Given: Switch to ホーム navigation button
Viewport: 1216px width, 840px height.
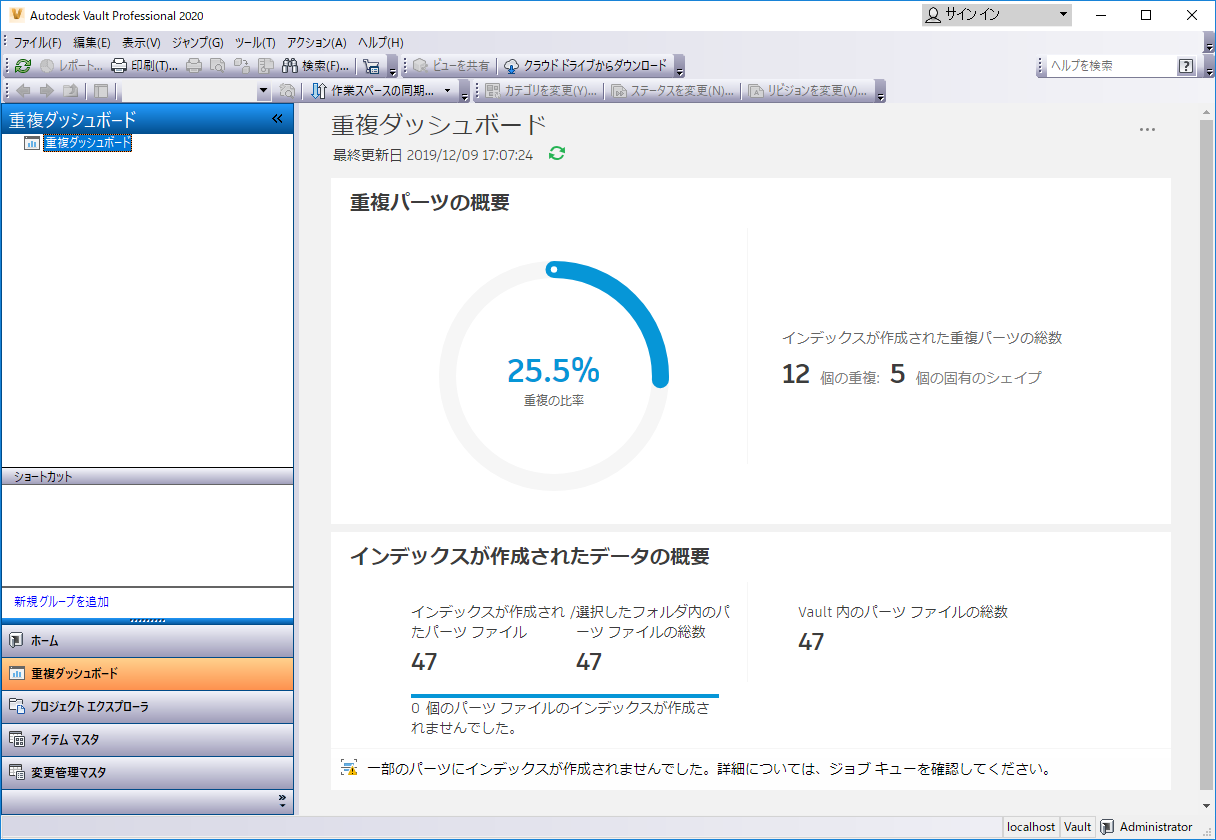Looking at the screenshot, I should click(x=148, y=641).
